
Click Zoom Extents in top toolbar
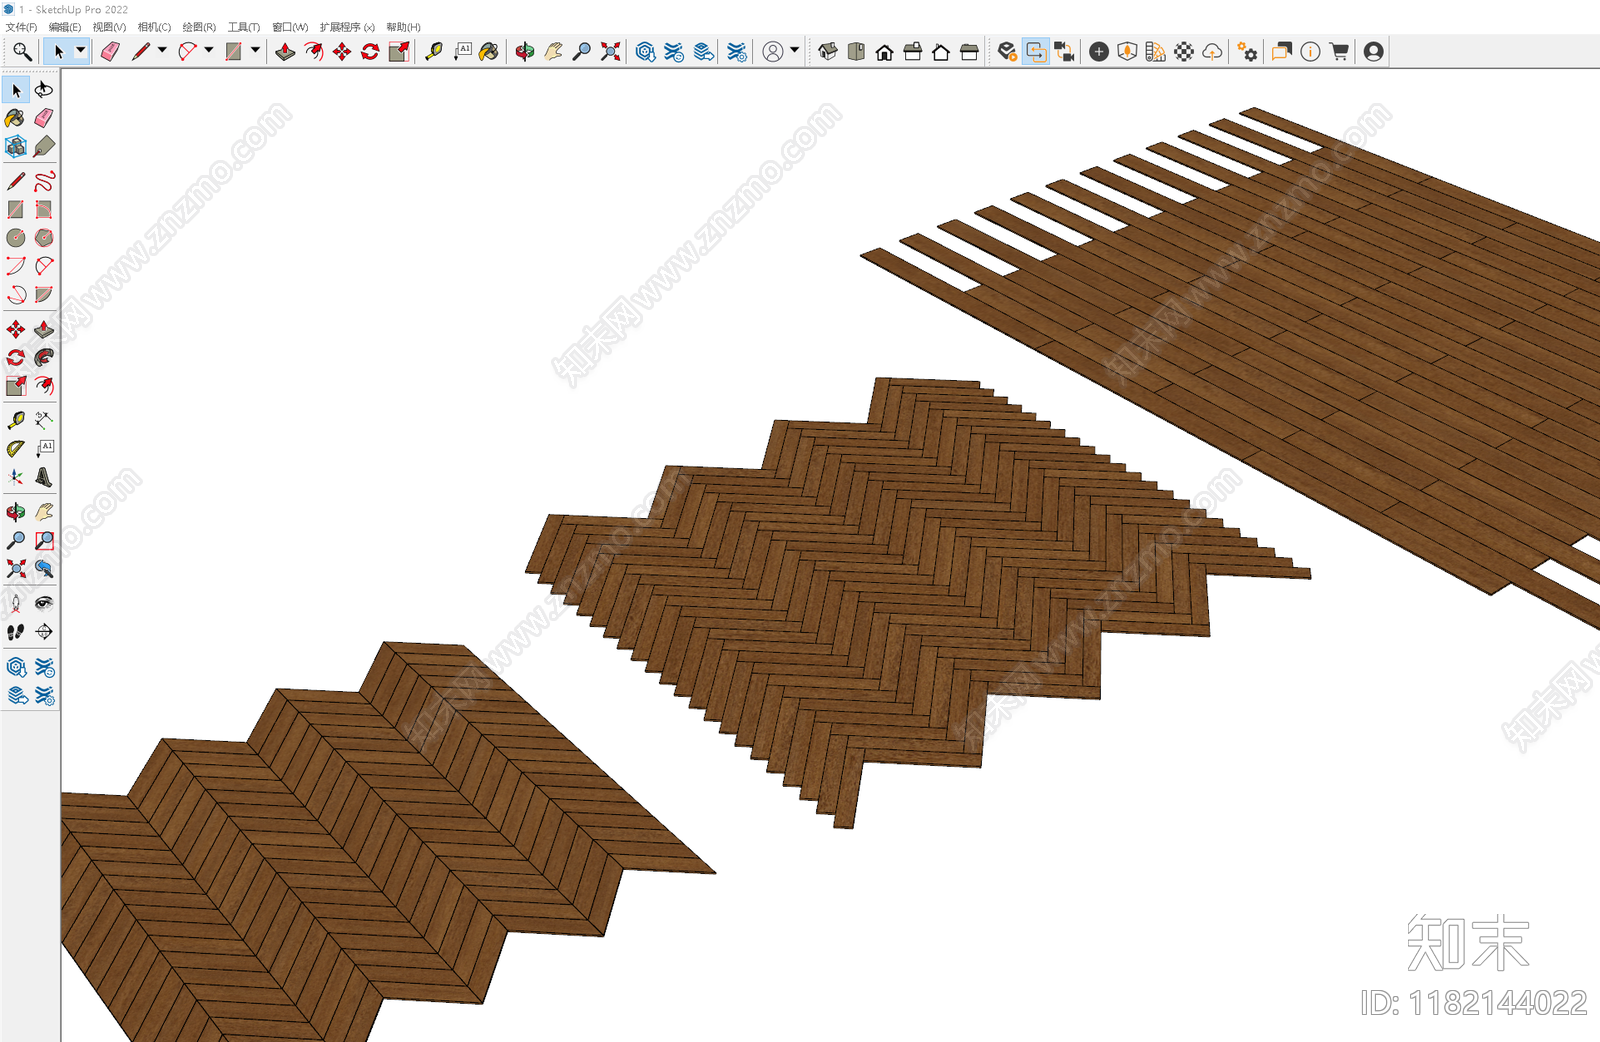tap(610, 52)
